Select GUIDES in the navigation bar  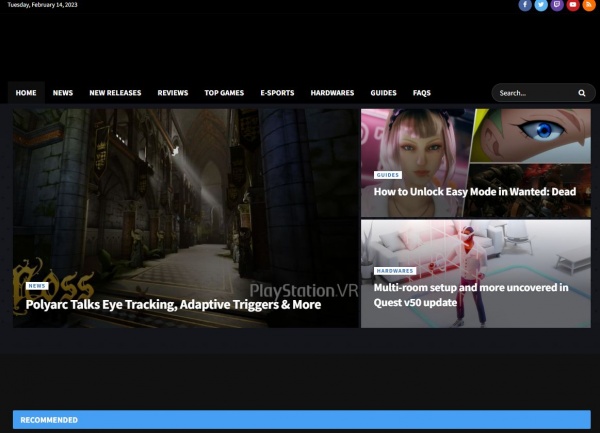pos(383,93)
